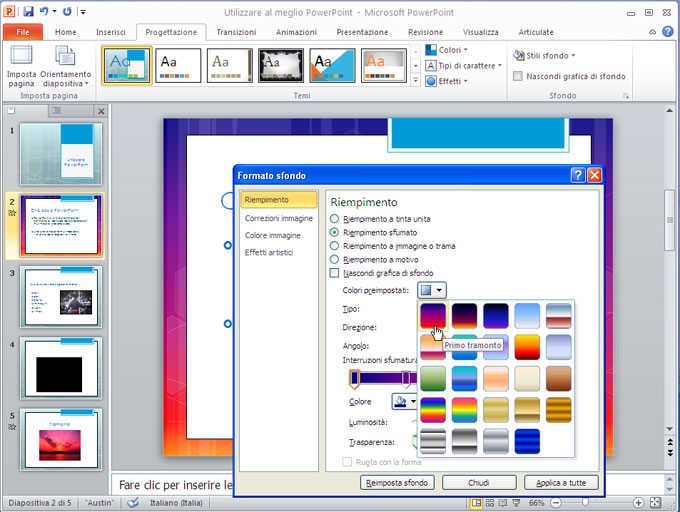The height and width of the screenshot is (512, 680).
Task: Select the first Austin theme thumbnail
Action: (x=127, y=65)
